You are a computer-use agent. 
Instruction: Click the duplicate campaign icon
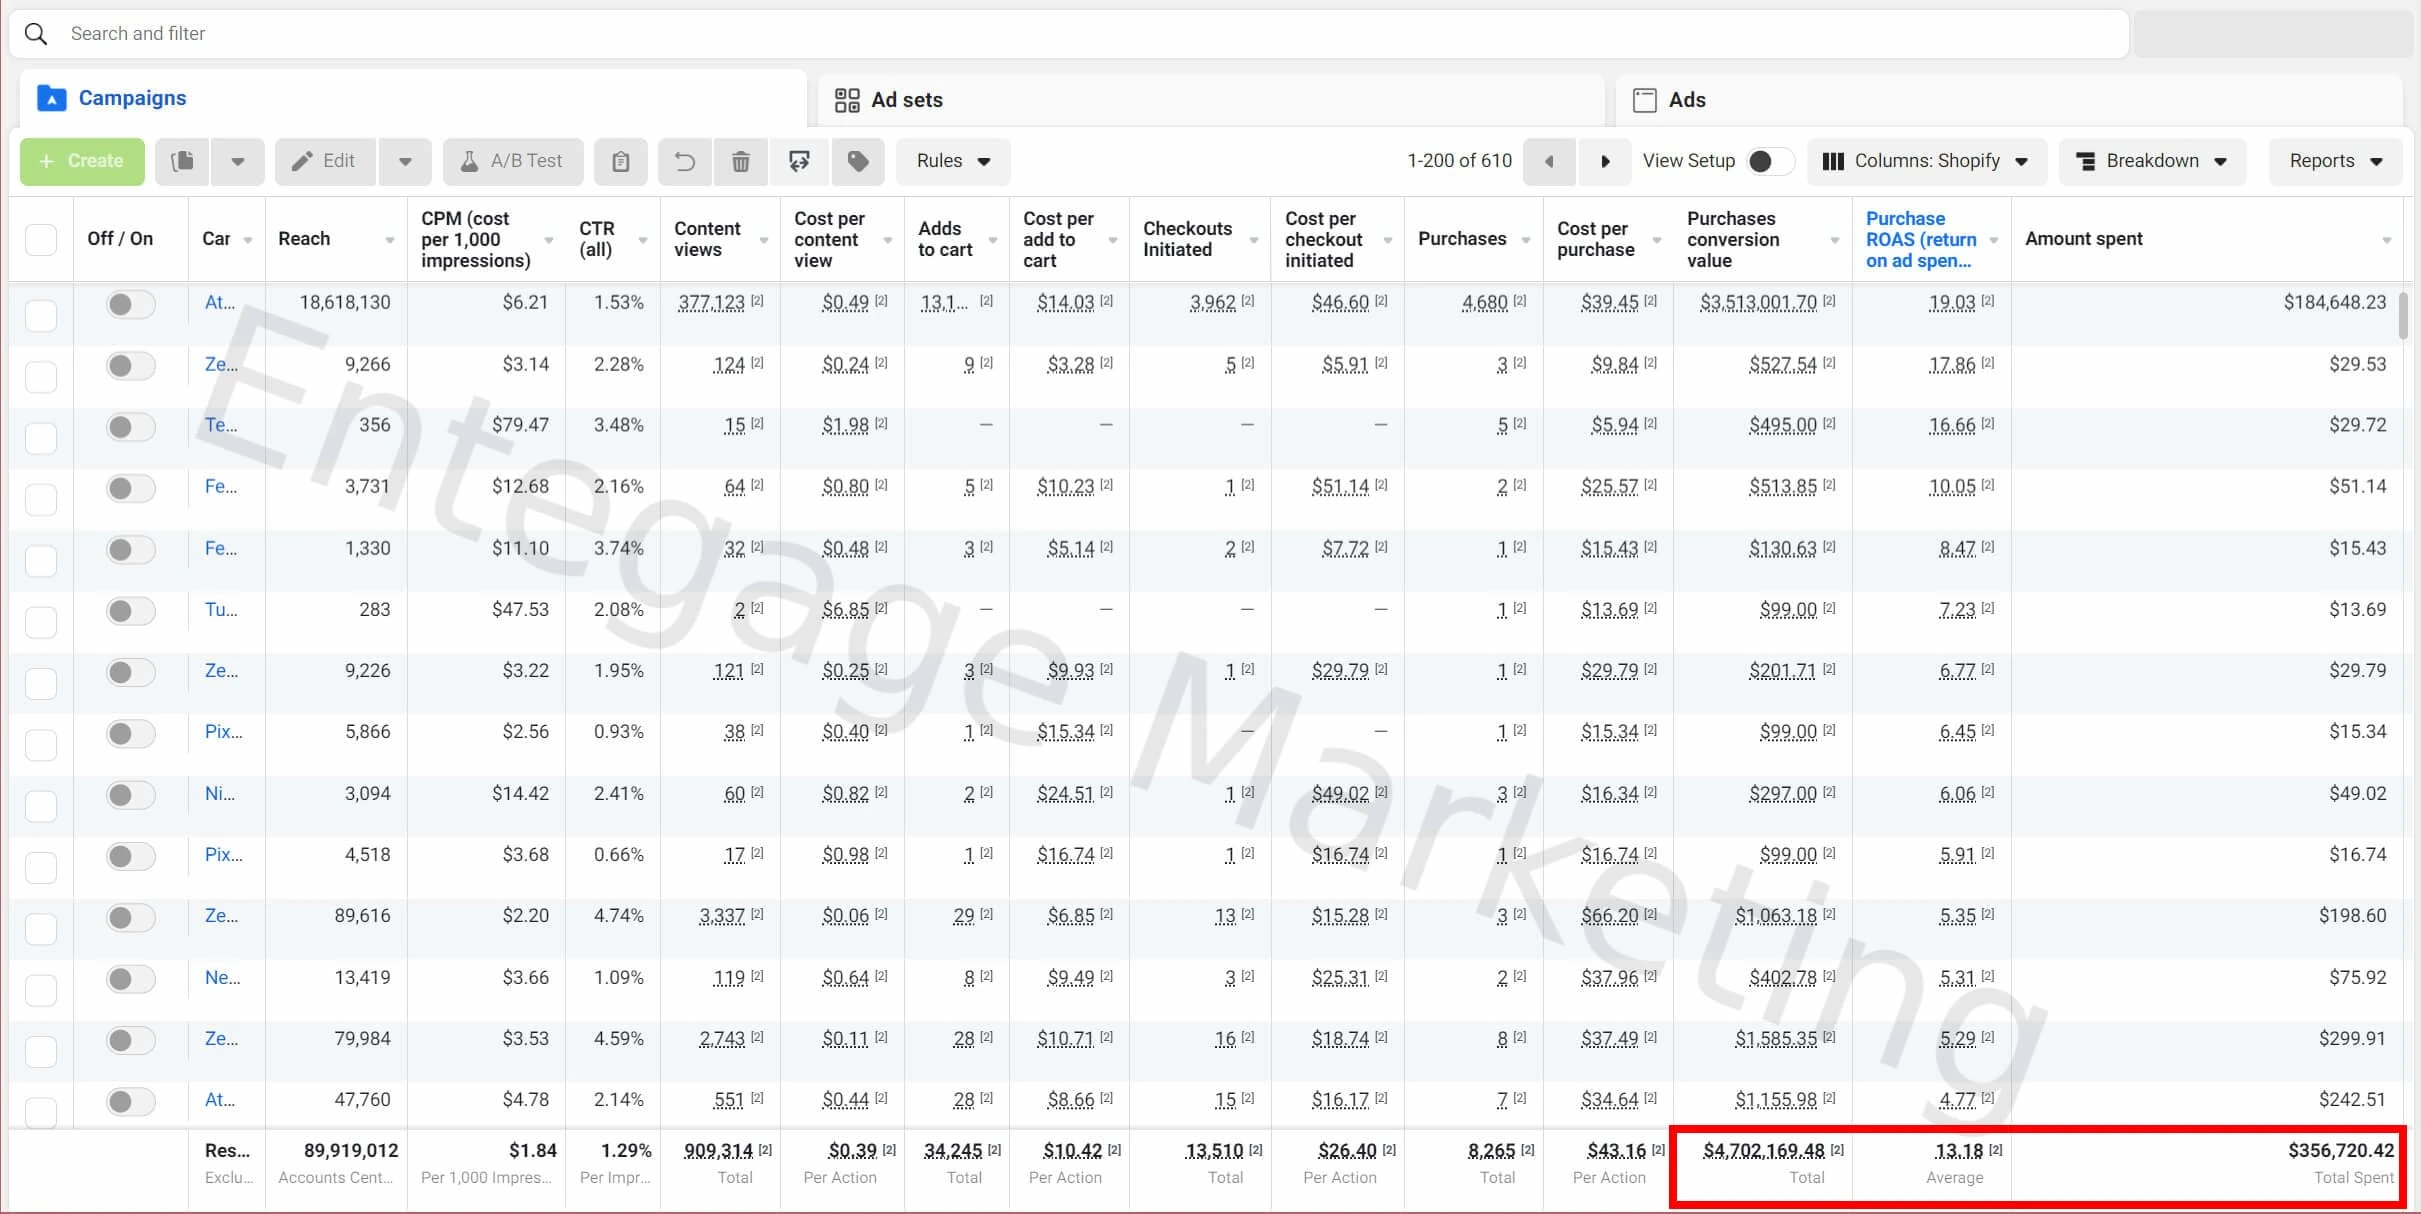[x=182, y=161]
